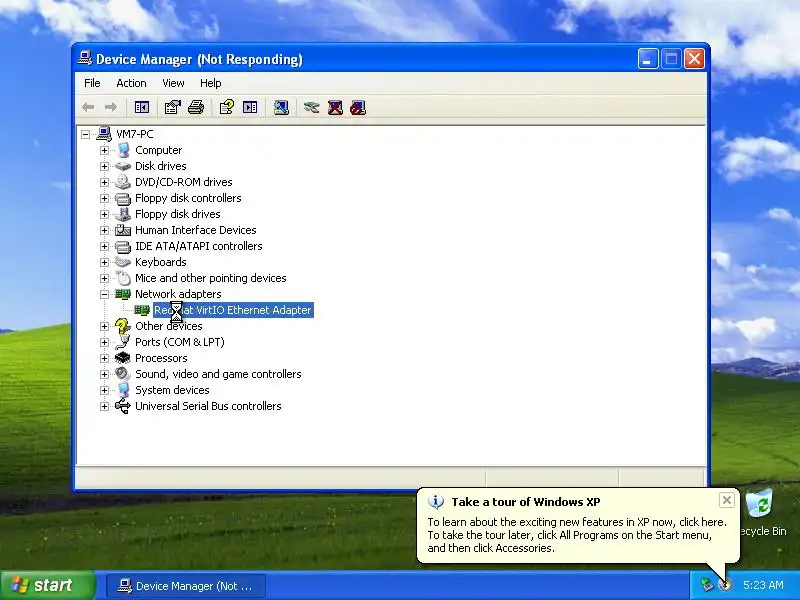This screenshot has height=600, width=800.
Task: Select Red Hat VirtIO Ethernet Adapter text
Action: (233, 310)
